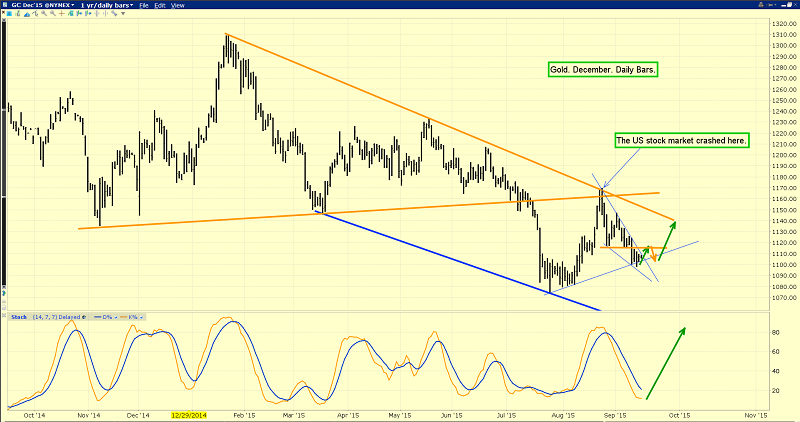Open the K% line options in Stoch panel

(x=131, y=317)
